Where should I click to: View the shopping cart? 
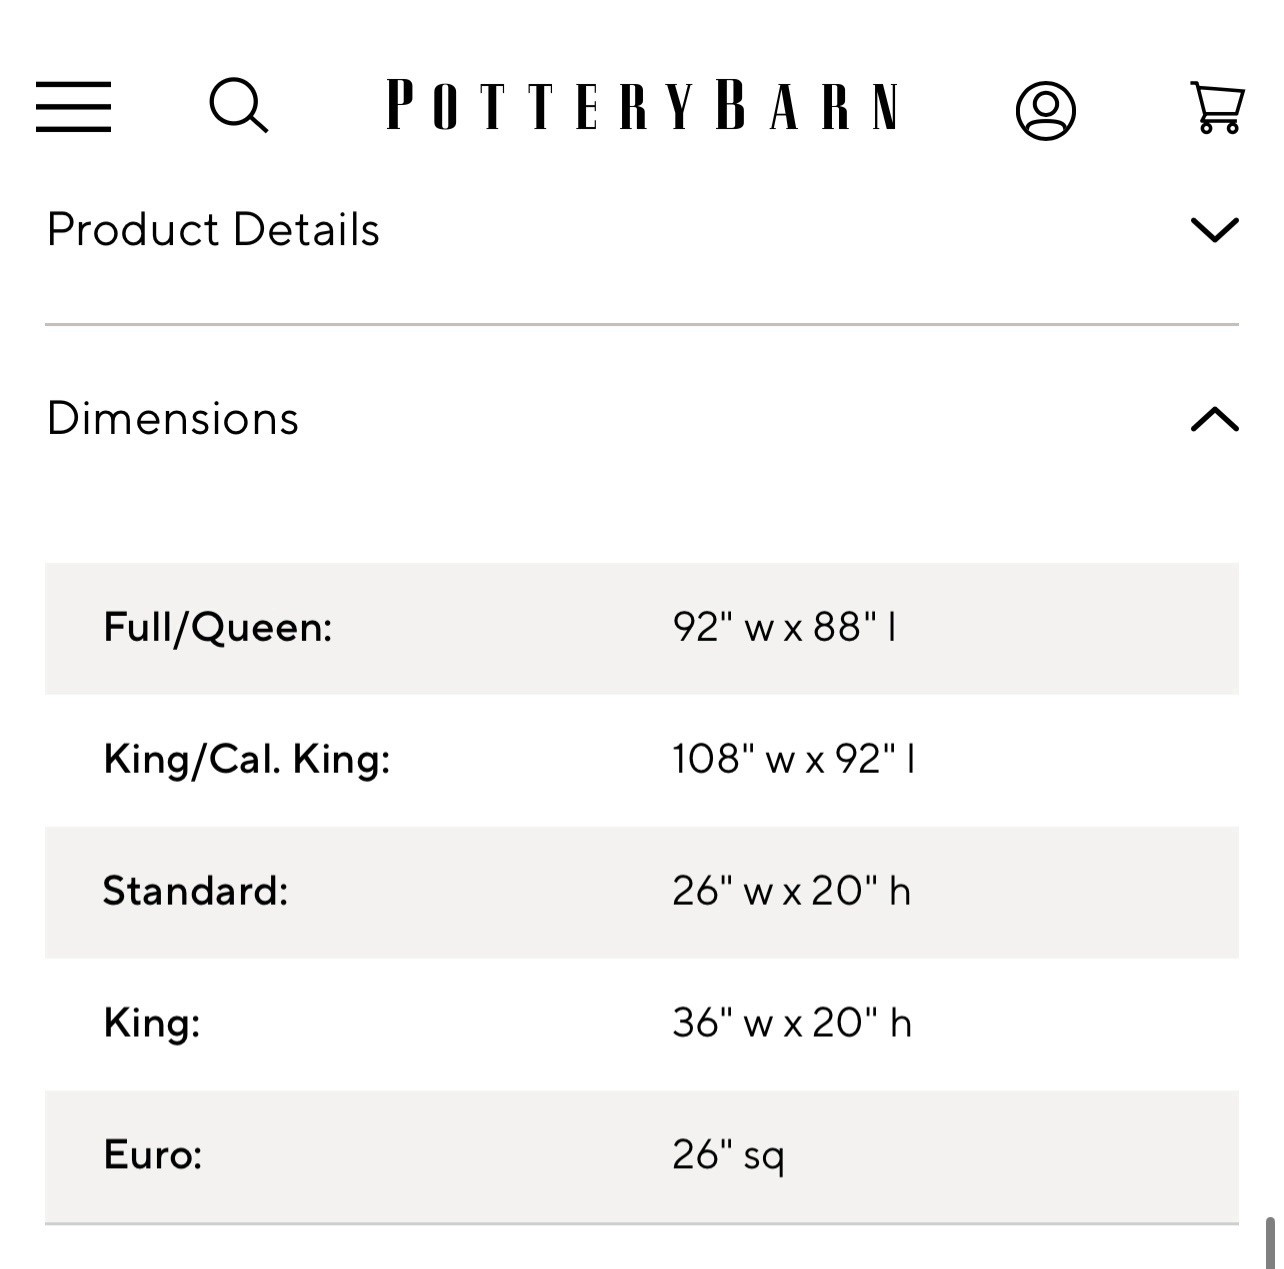point(1217,107)
